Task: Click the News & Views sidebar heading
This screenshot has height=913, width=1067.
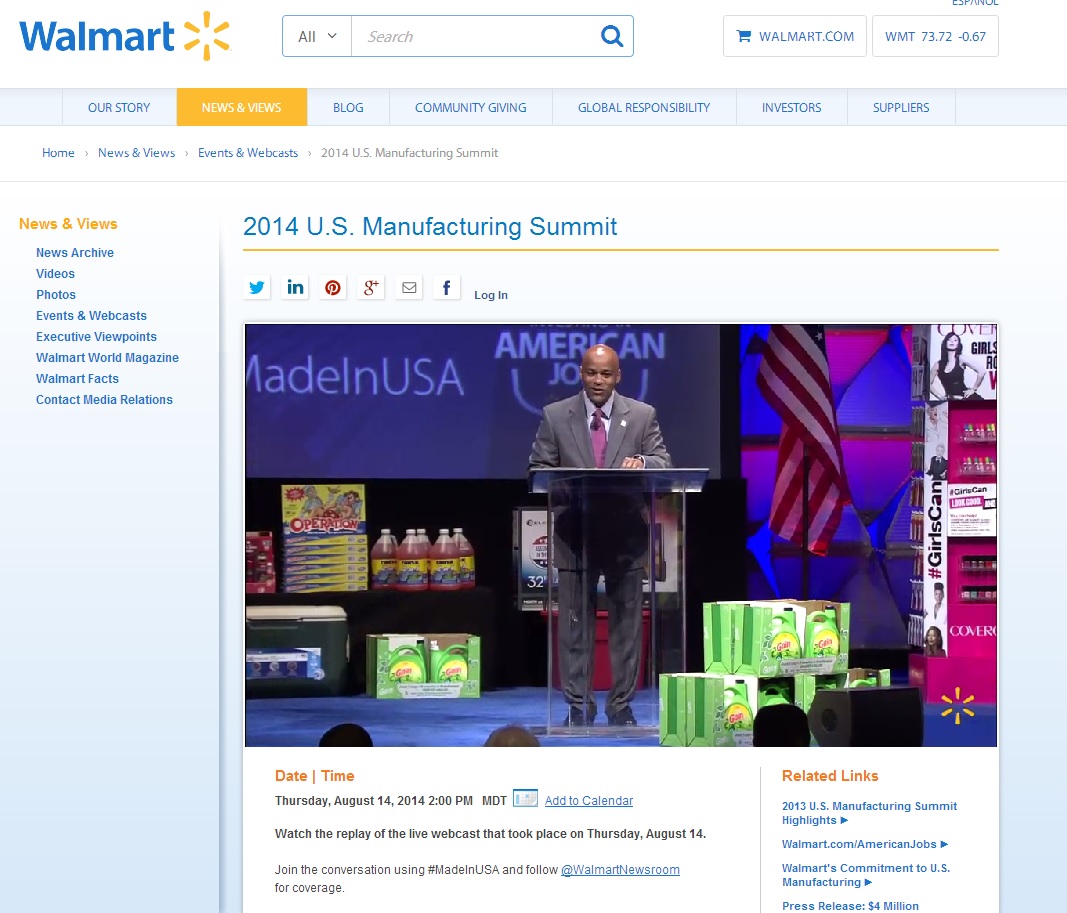Action: tap(68, 224)
